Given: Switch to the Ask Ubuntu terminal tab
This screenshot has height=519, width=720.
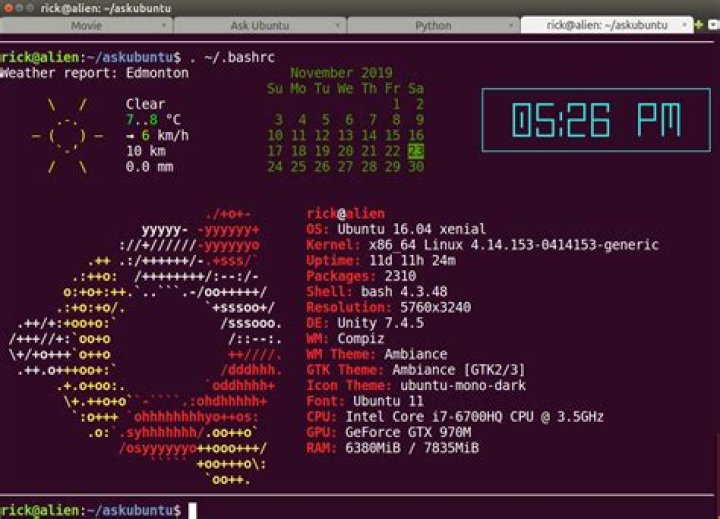Looking at the screenshot, I should click(260, 26).
